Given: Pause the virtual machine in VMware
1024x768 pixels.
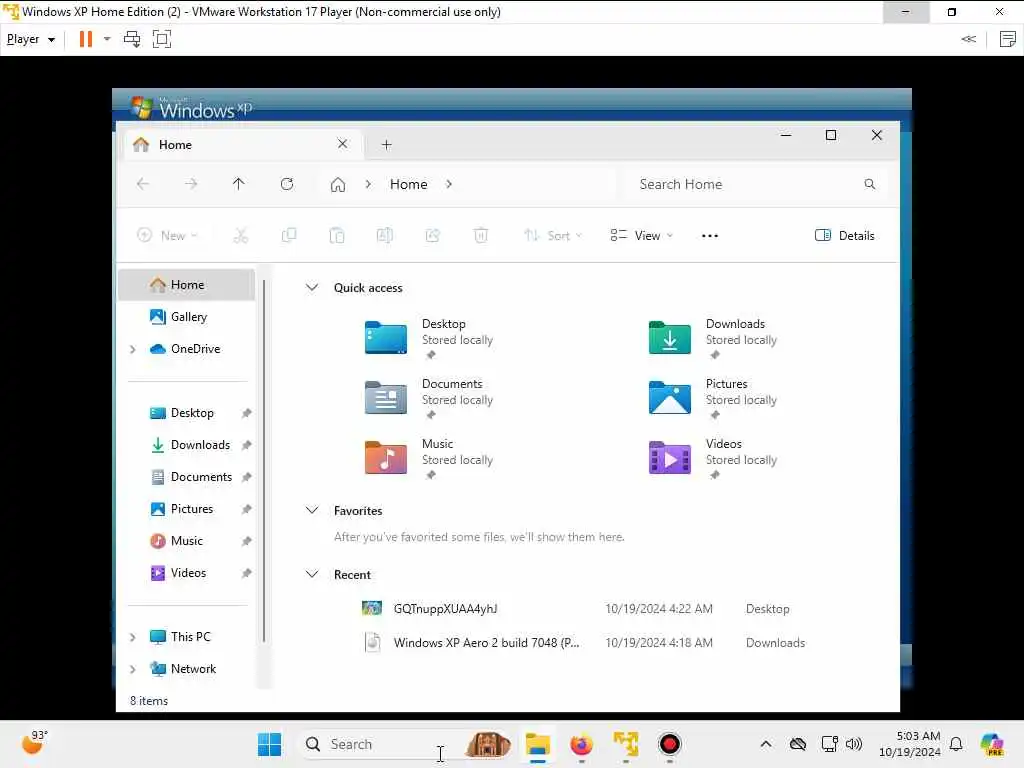Looking at the screenshot, I should pos(86,39).
